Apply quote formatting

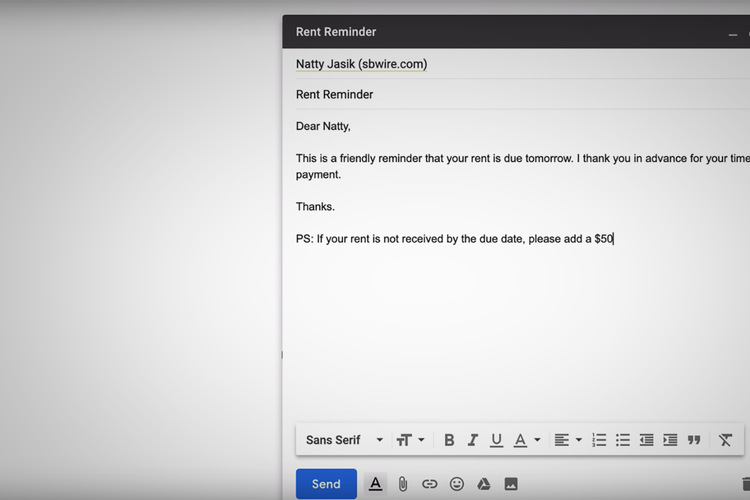[x=694, y=440]
